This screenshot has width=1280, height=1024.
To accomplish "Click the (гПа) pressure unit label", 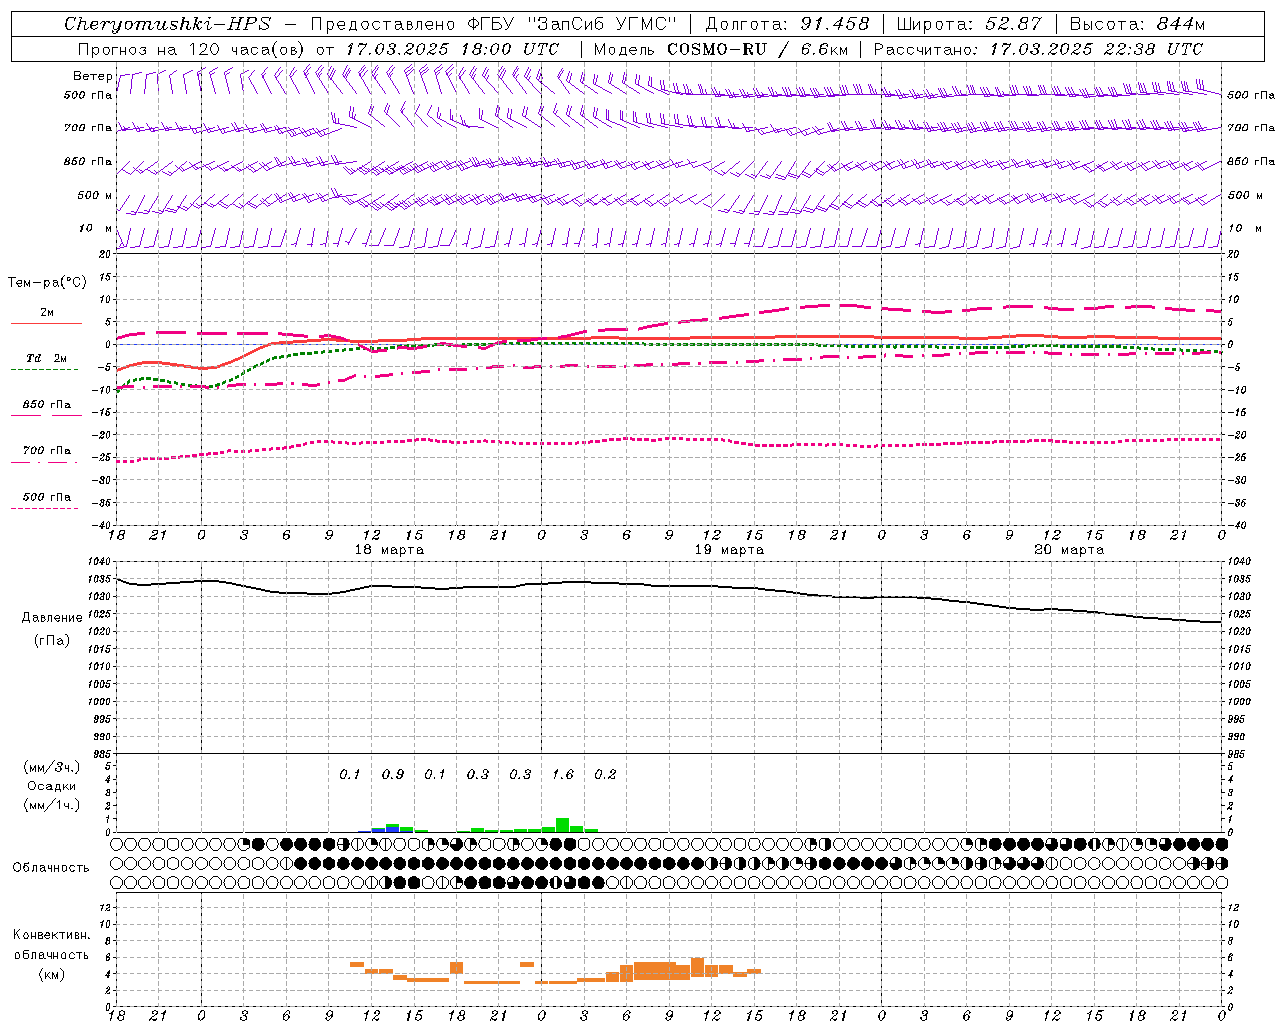I will pos(52,641).
